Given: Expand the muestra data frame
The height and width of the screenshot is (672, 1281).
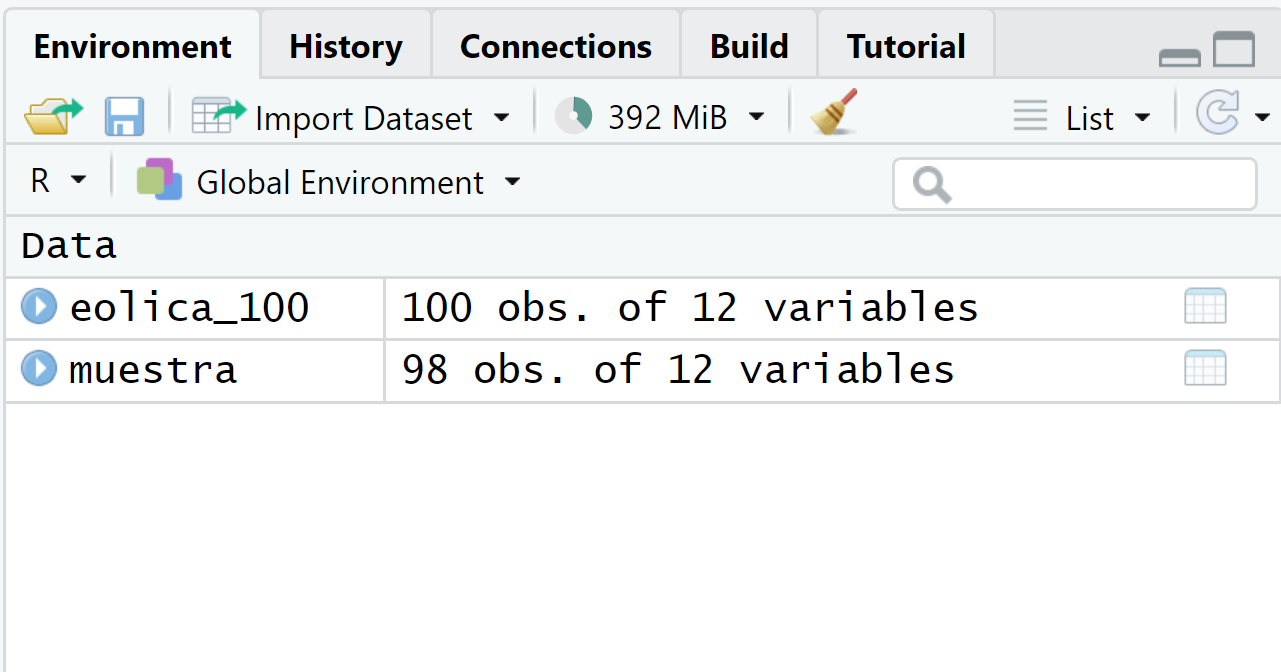Looking at the screenshot, I should (39, 368).
